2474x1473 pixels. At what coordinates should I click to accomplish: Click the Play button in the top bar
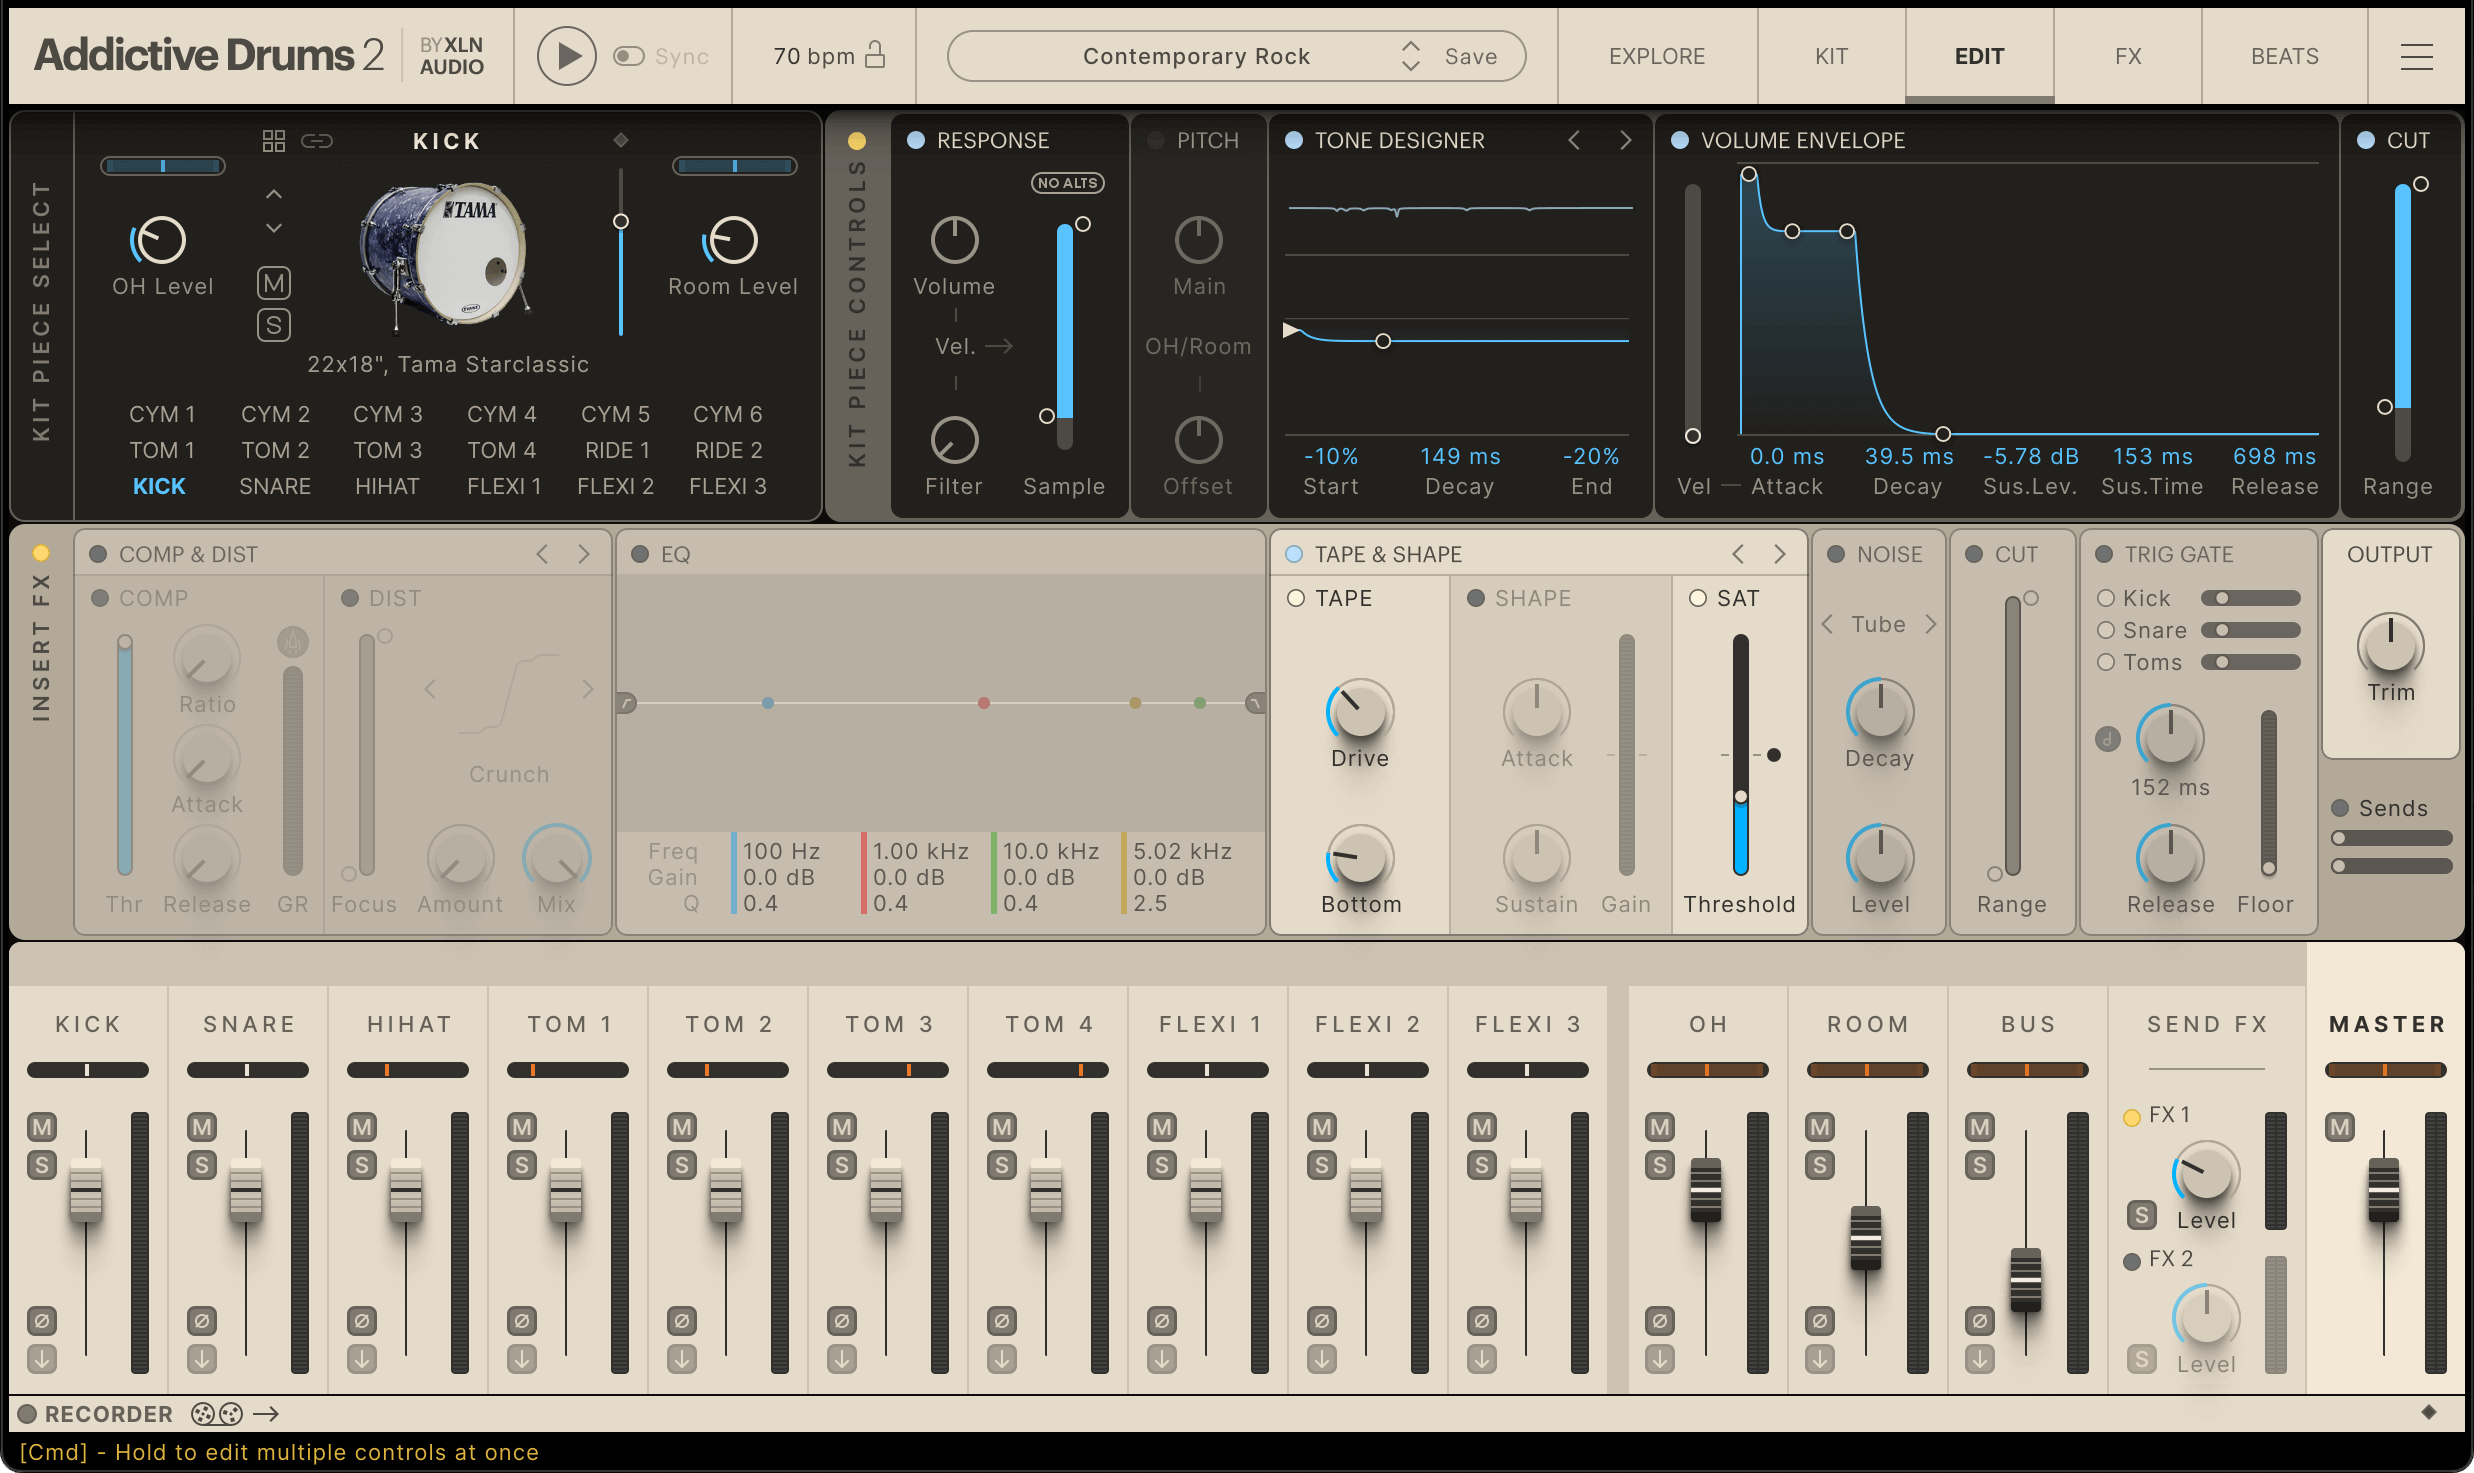click(x=566, y=56)
